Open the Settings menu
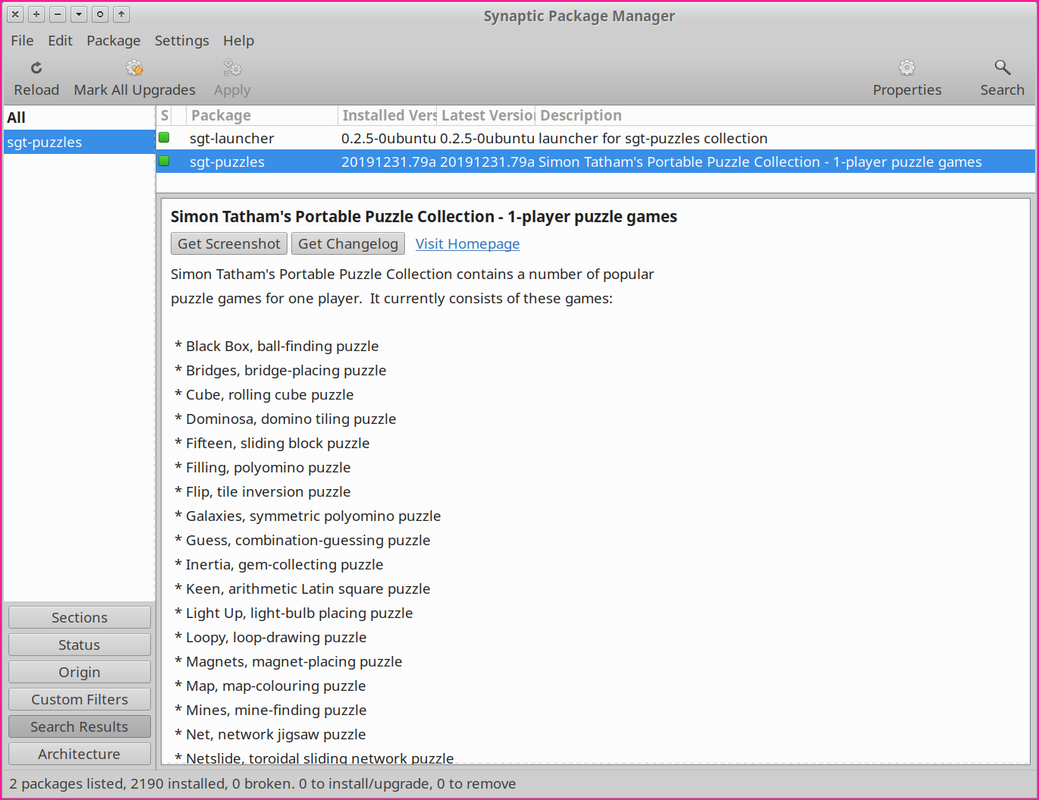 pyautogui.click(x=182, y=40)
